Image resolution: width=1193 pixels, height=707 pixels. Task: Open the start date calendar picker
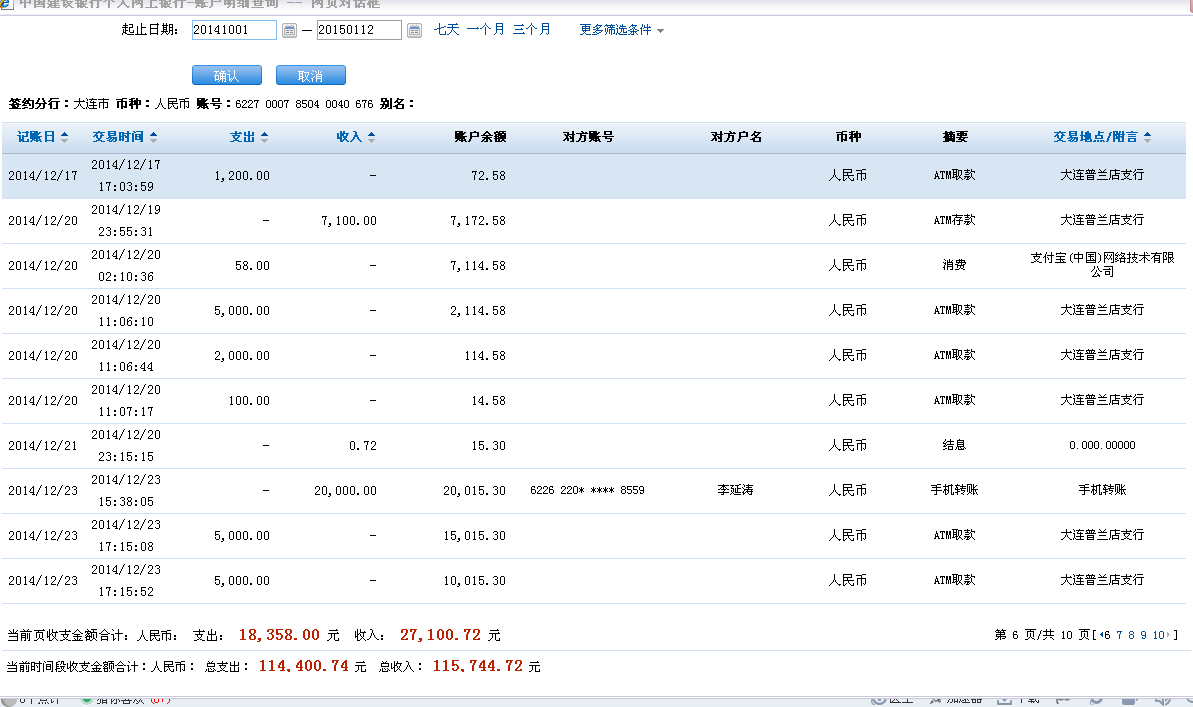289,31
